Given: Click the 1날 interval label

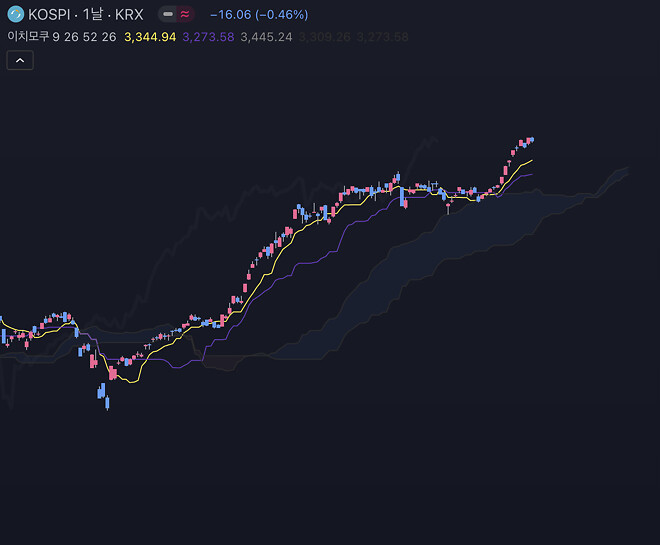Looking at the screenshot, I should point(93,14).
